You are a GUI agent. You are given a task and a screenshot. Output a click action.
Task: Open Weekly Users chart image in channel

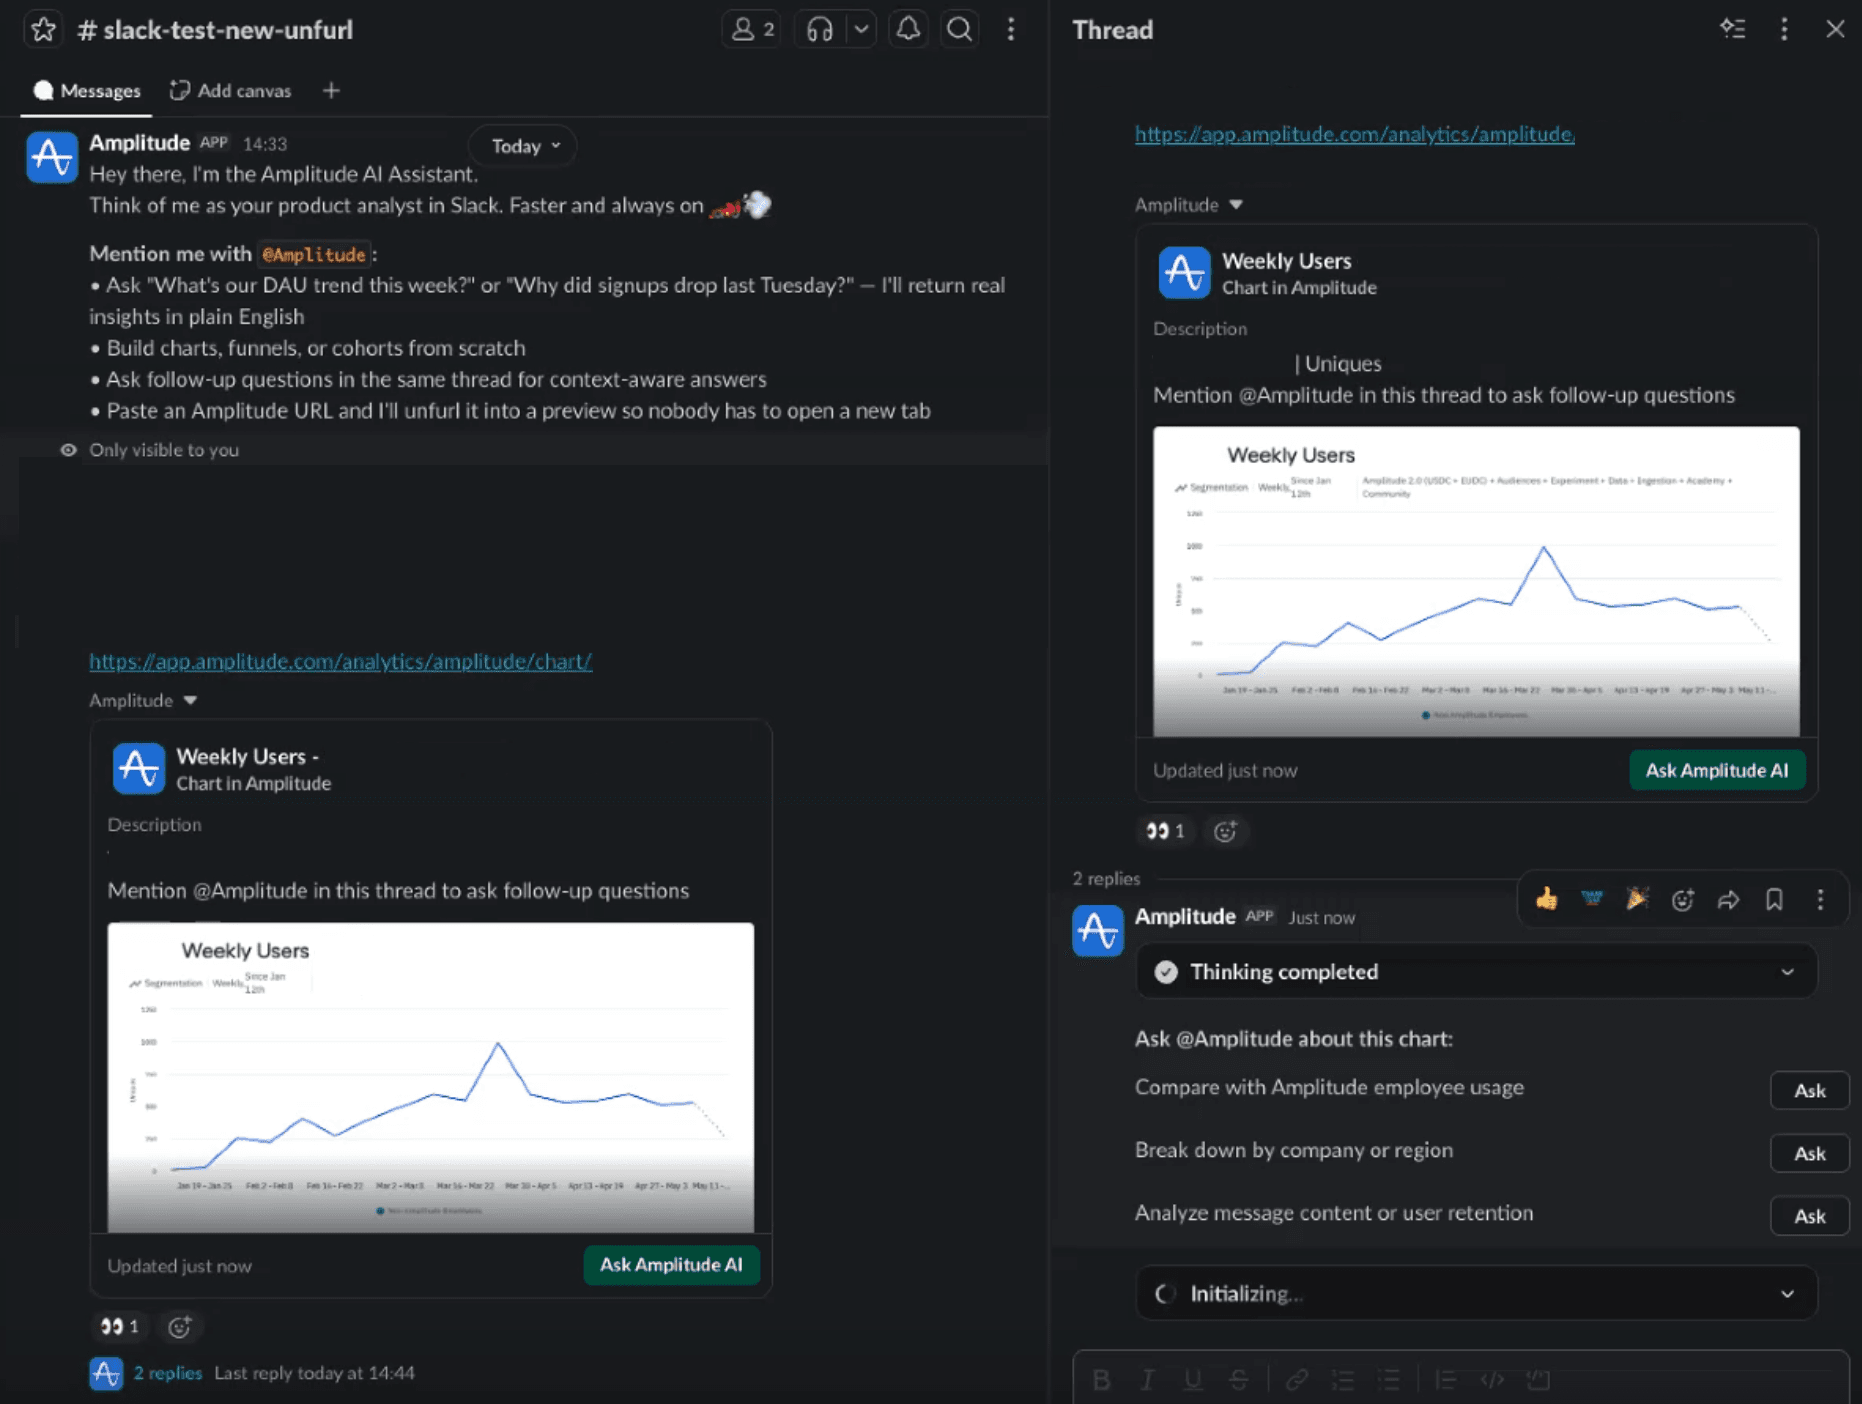(x=431, y=1077)
